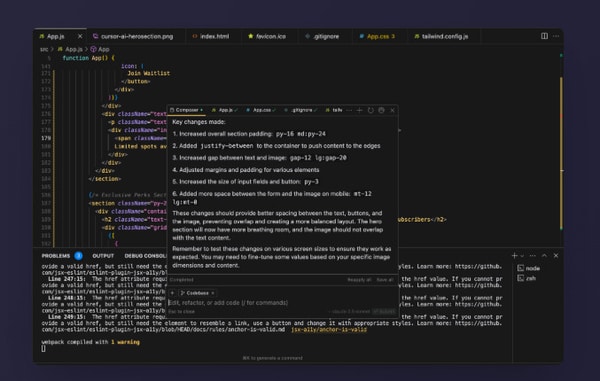Close the App.js editor tab
This screenshot has width=600, height=381.
(80, 36)
